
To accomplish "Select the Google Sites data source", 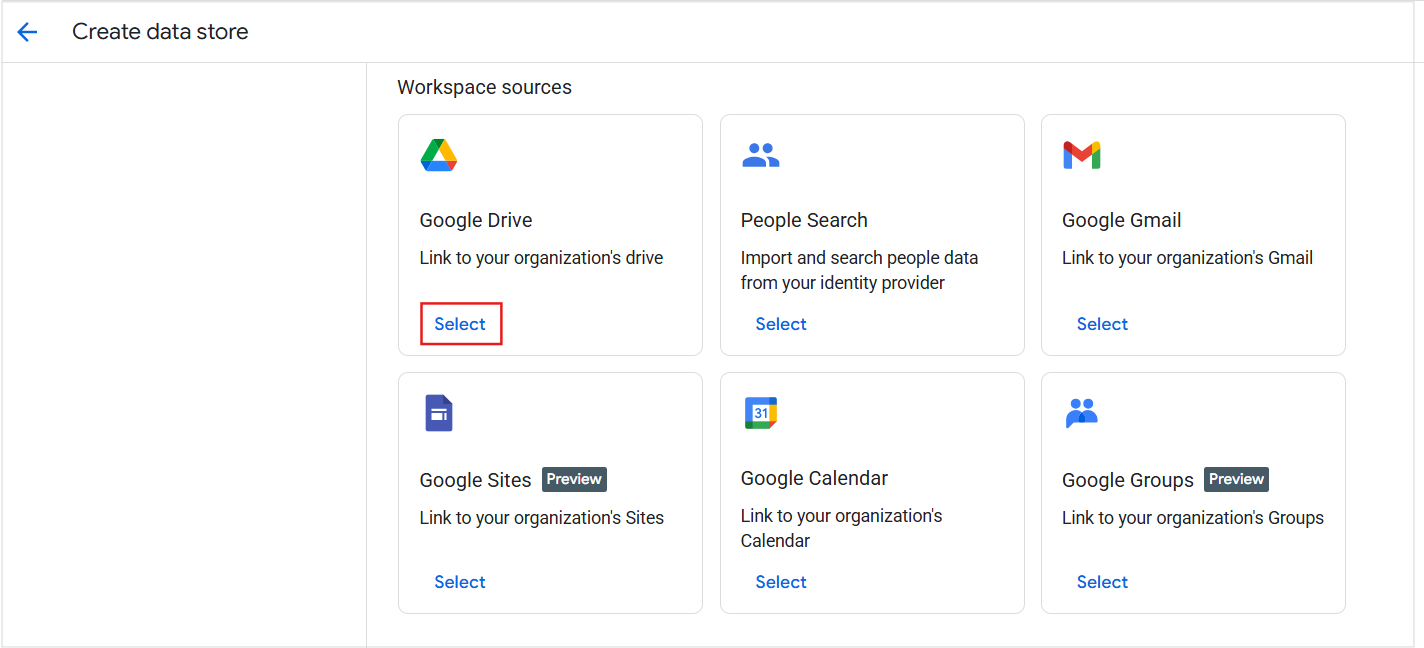I will tap(460, 581).
